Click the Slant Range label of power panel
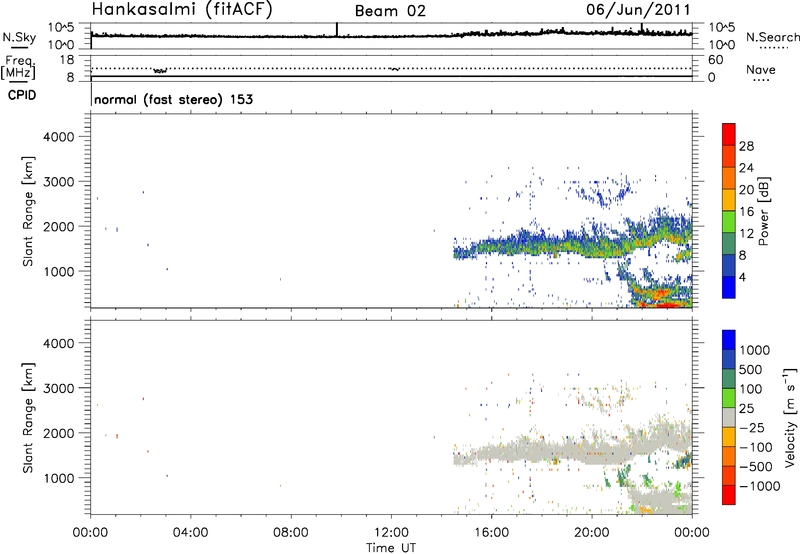This screenshot has height=554, width=800. pos(28,211)
